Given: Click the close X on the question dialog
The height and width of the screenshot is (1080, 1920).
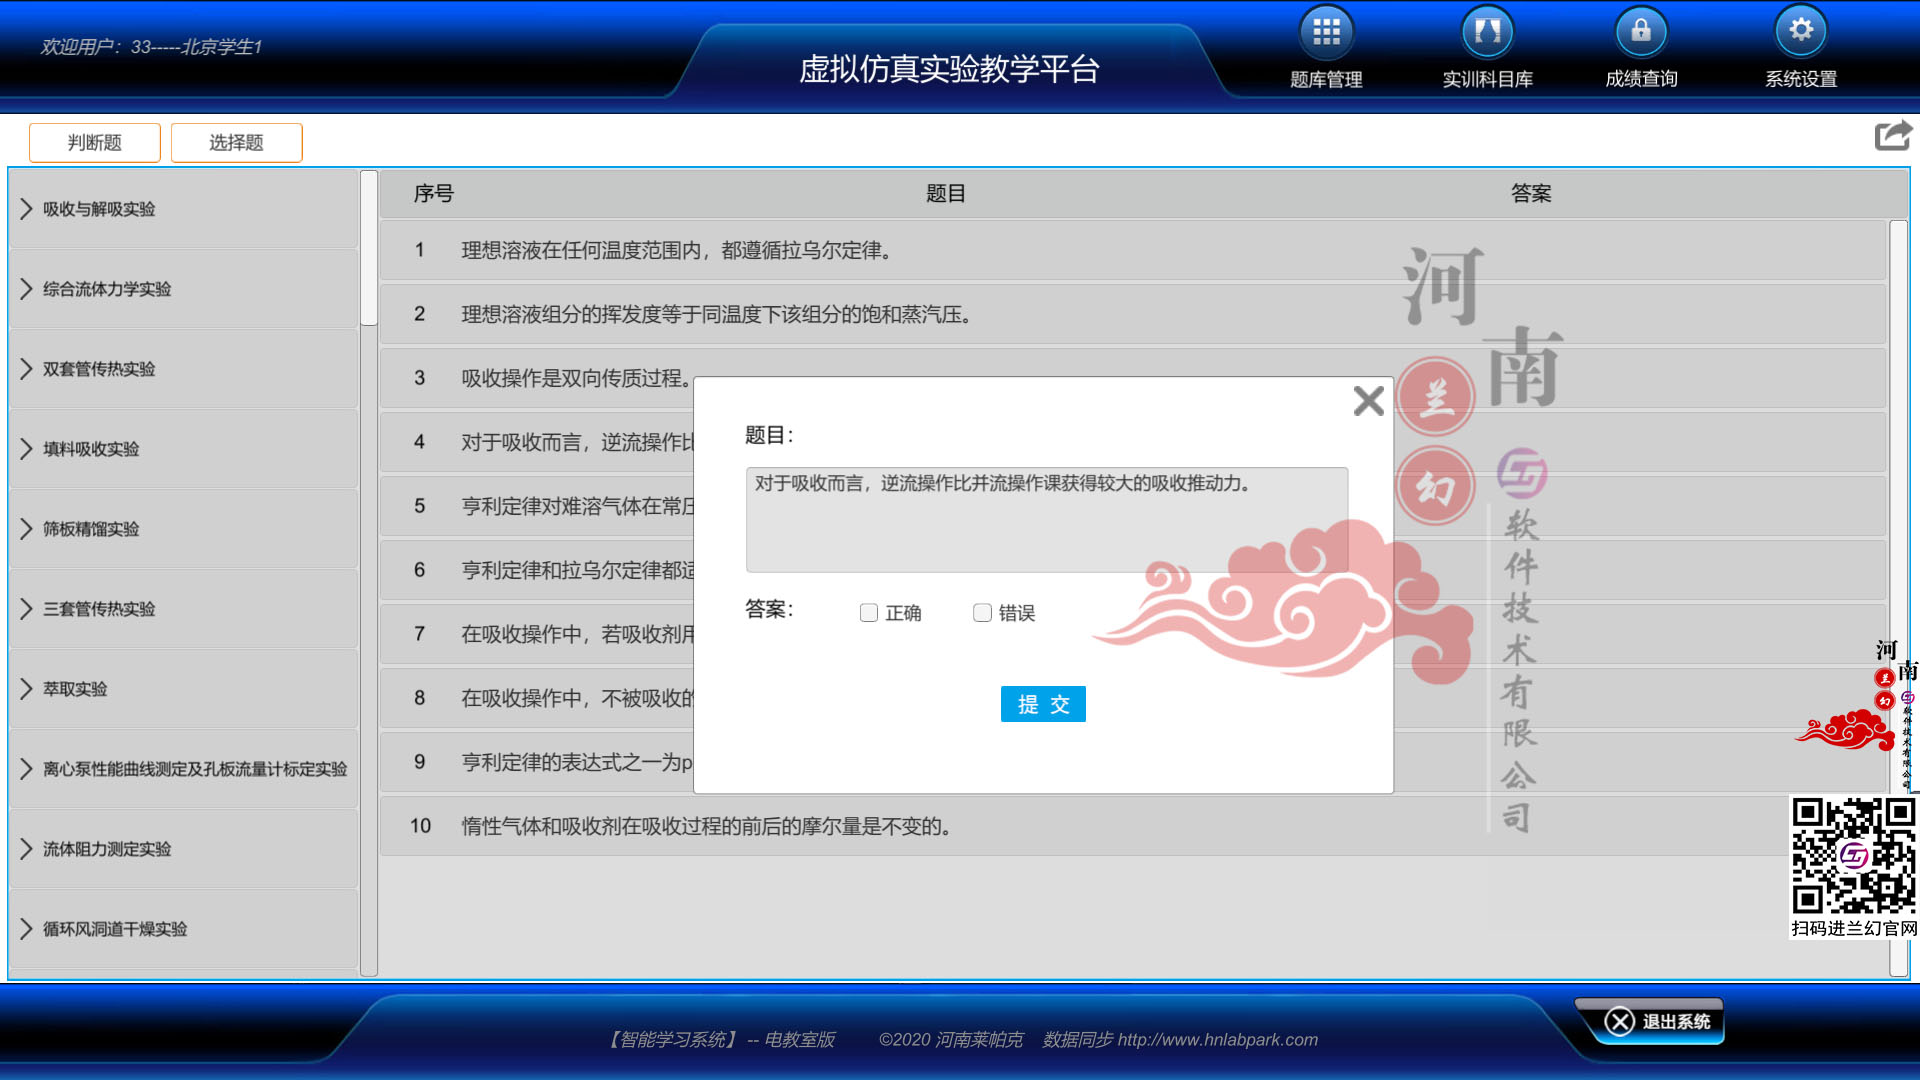Looking at the screenshot, I should click(x=1368, y=401).
